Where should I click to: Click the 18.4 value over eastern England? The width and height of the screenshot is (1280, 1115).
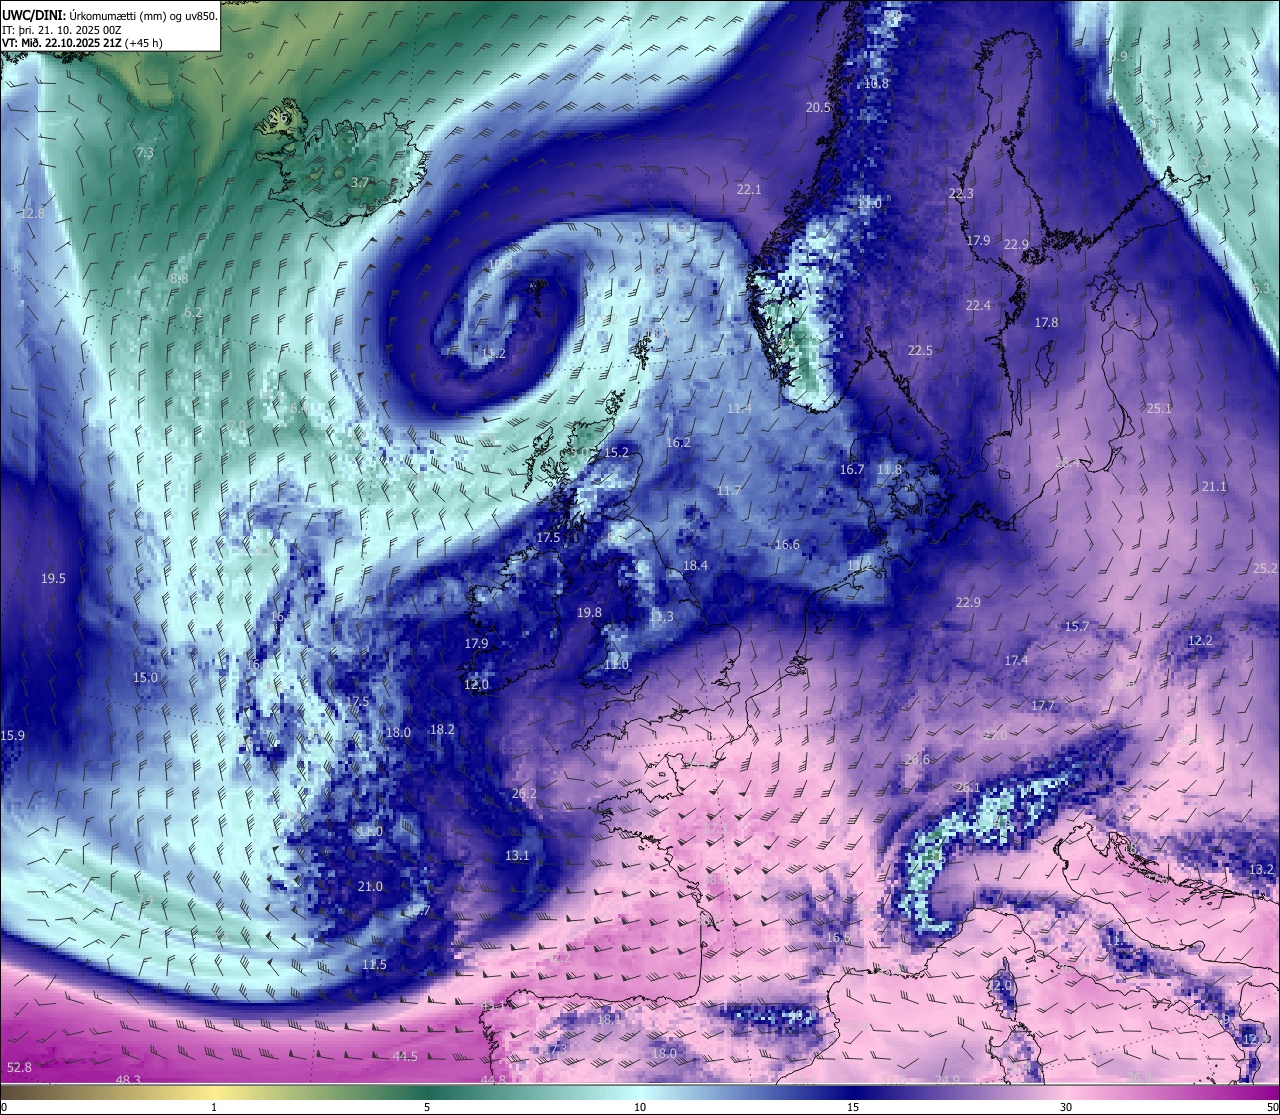click(695, 566)
